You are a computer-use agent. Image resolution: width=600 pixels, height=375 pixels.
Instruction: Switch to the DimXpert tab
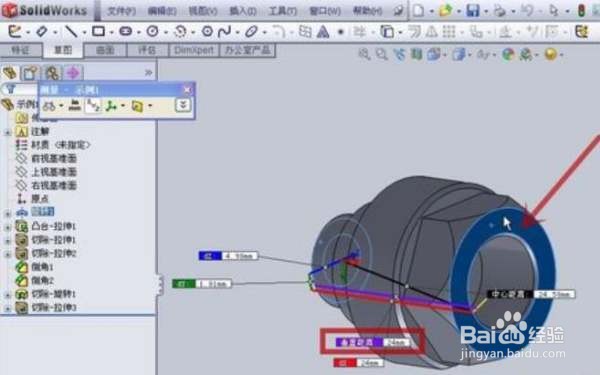click(194, 50)
